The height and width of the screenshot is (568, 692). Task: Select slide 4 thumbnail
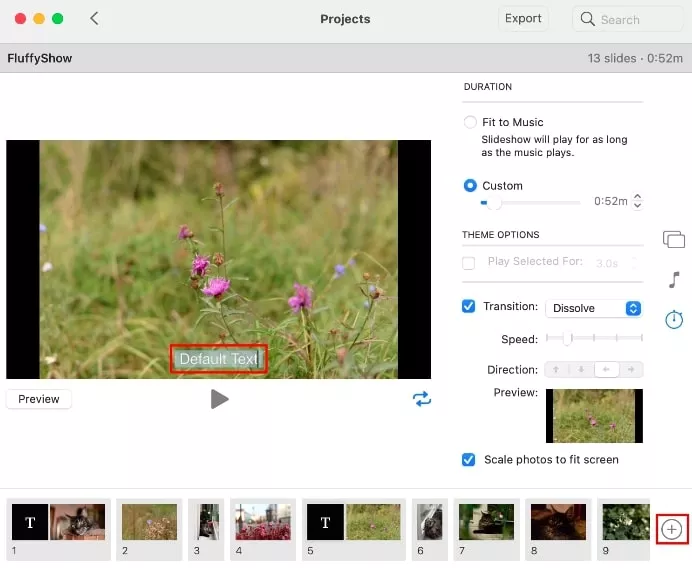(x=263, y=522)
